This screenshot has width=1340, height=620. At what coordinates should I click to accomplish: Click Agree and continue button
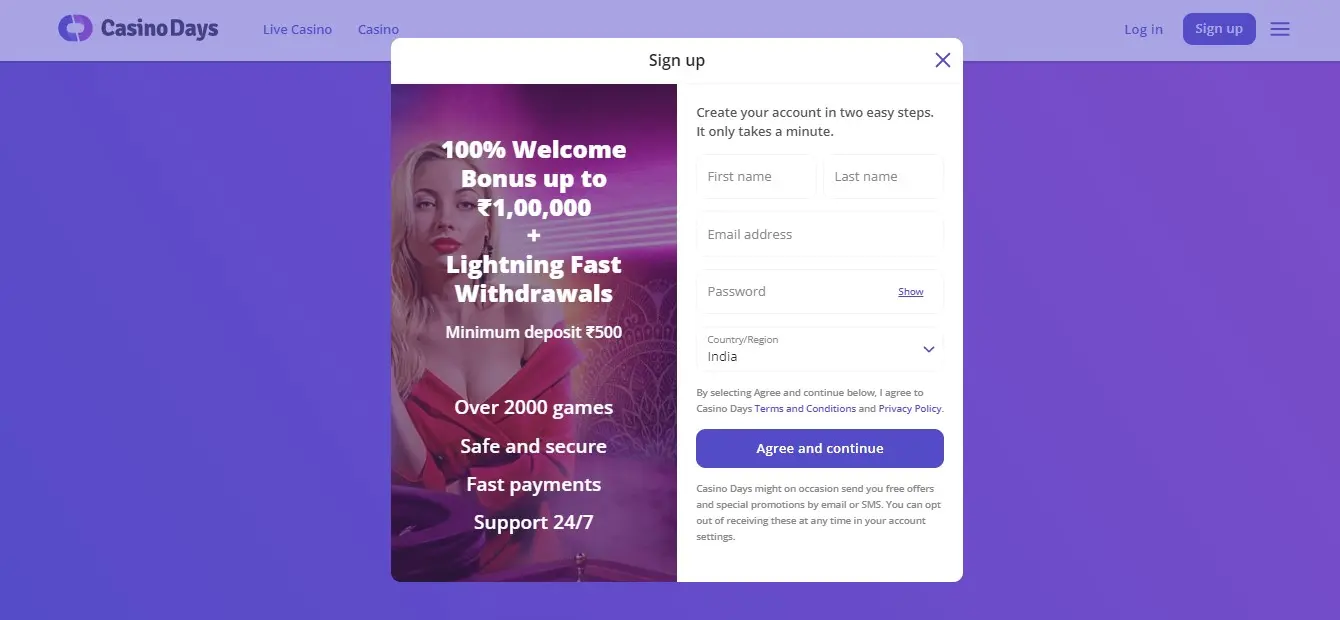[x=820, y=448]
